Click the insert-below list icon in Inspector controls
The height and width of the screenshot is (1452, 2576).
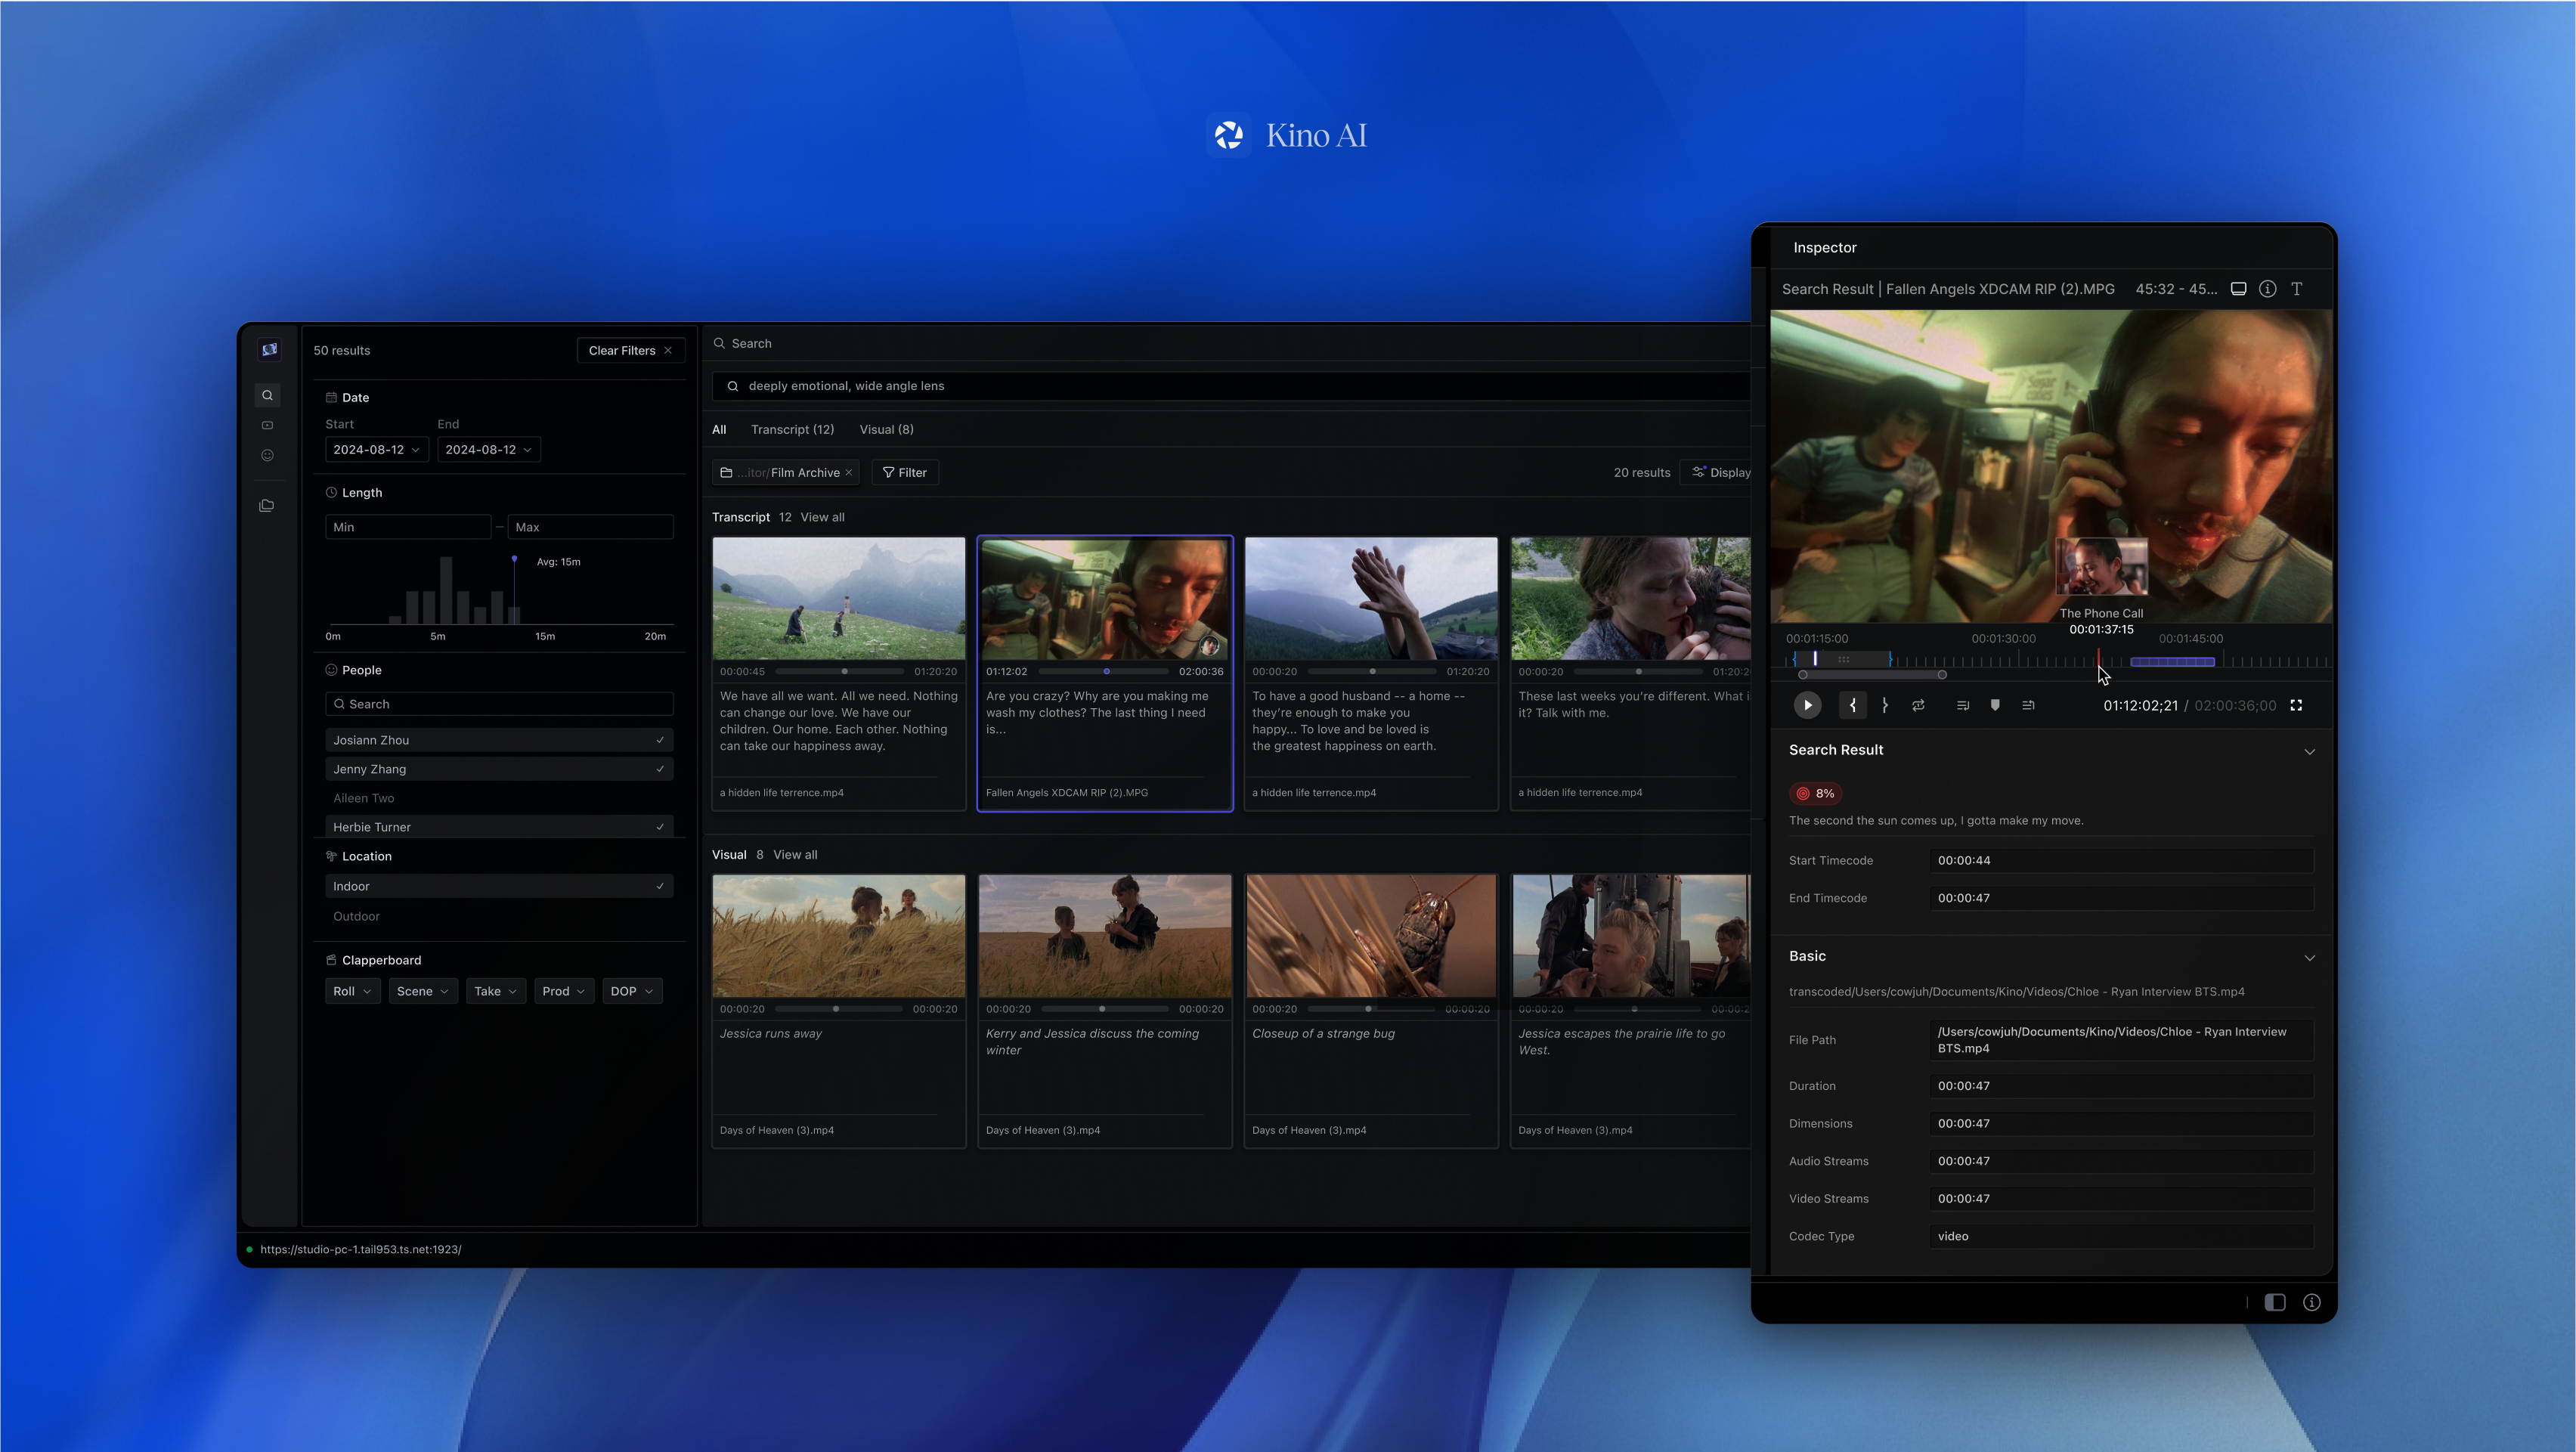(x=1962, y=705)
